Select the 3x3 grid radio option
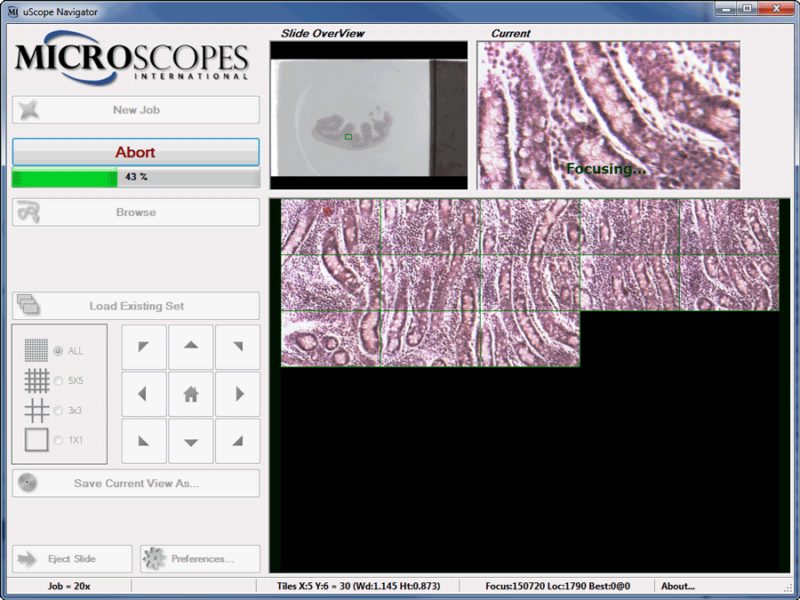The height and width of the screenshot is (600, 800). click(x=58, y=410)
